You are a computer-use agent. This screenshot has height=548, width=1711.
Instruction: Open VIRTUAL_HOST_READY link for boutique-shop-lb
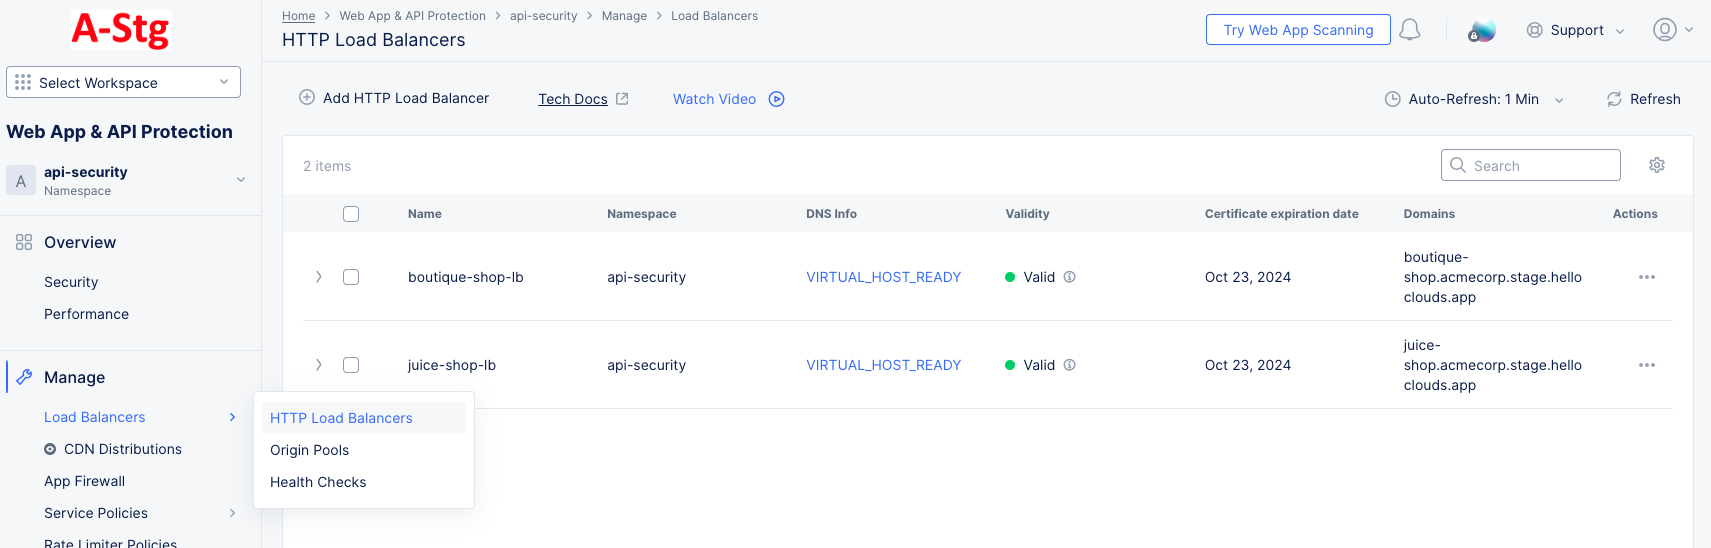[x=883, y=277]
